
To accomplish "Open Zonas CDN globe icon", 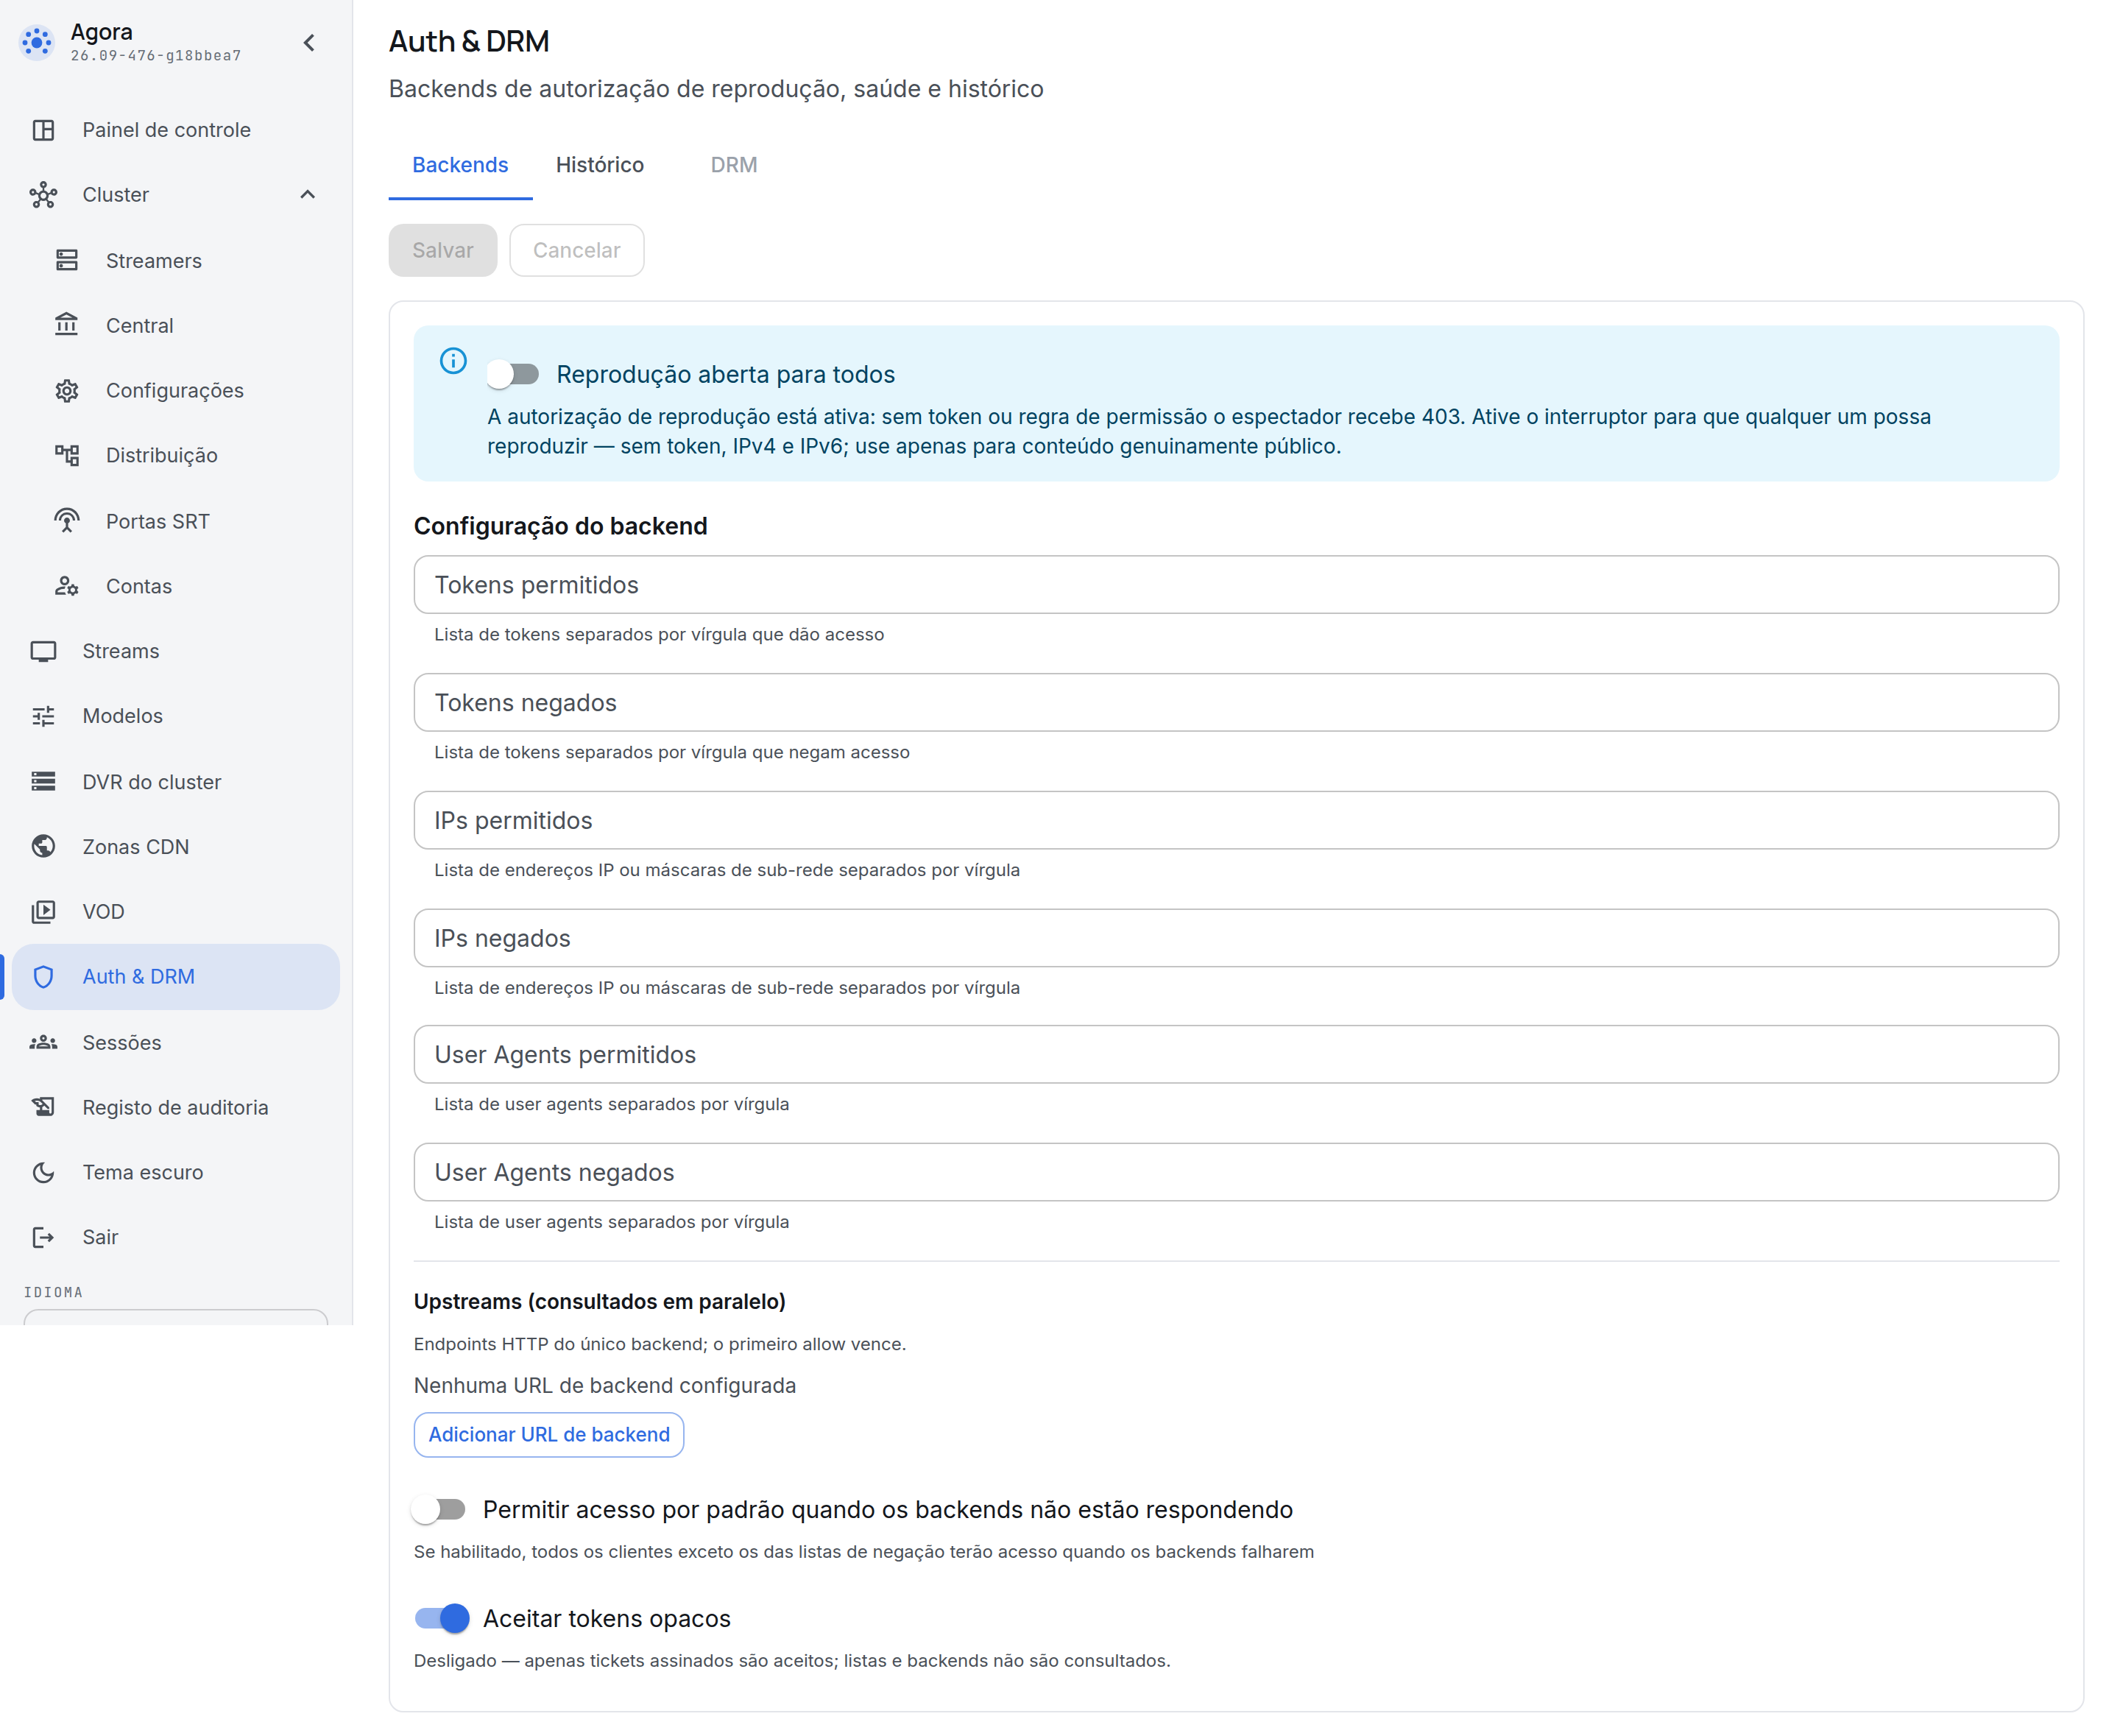I will tap(43, 847).
